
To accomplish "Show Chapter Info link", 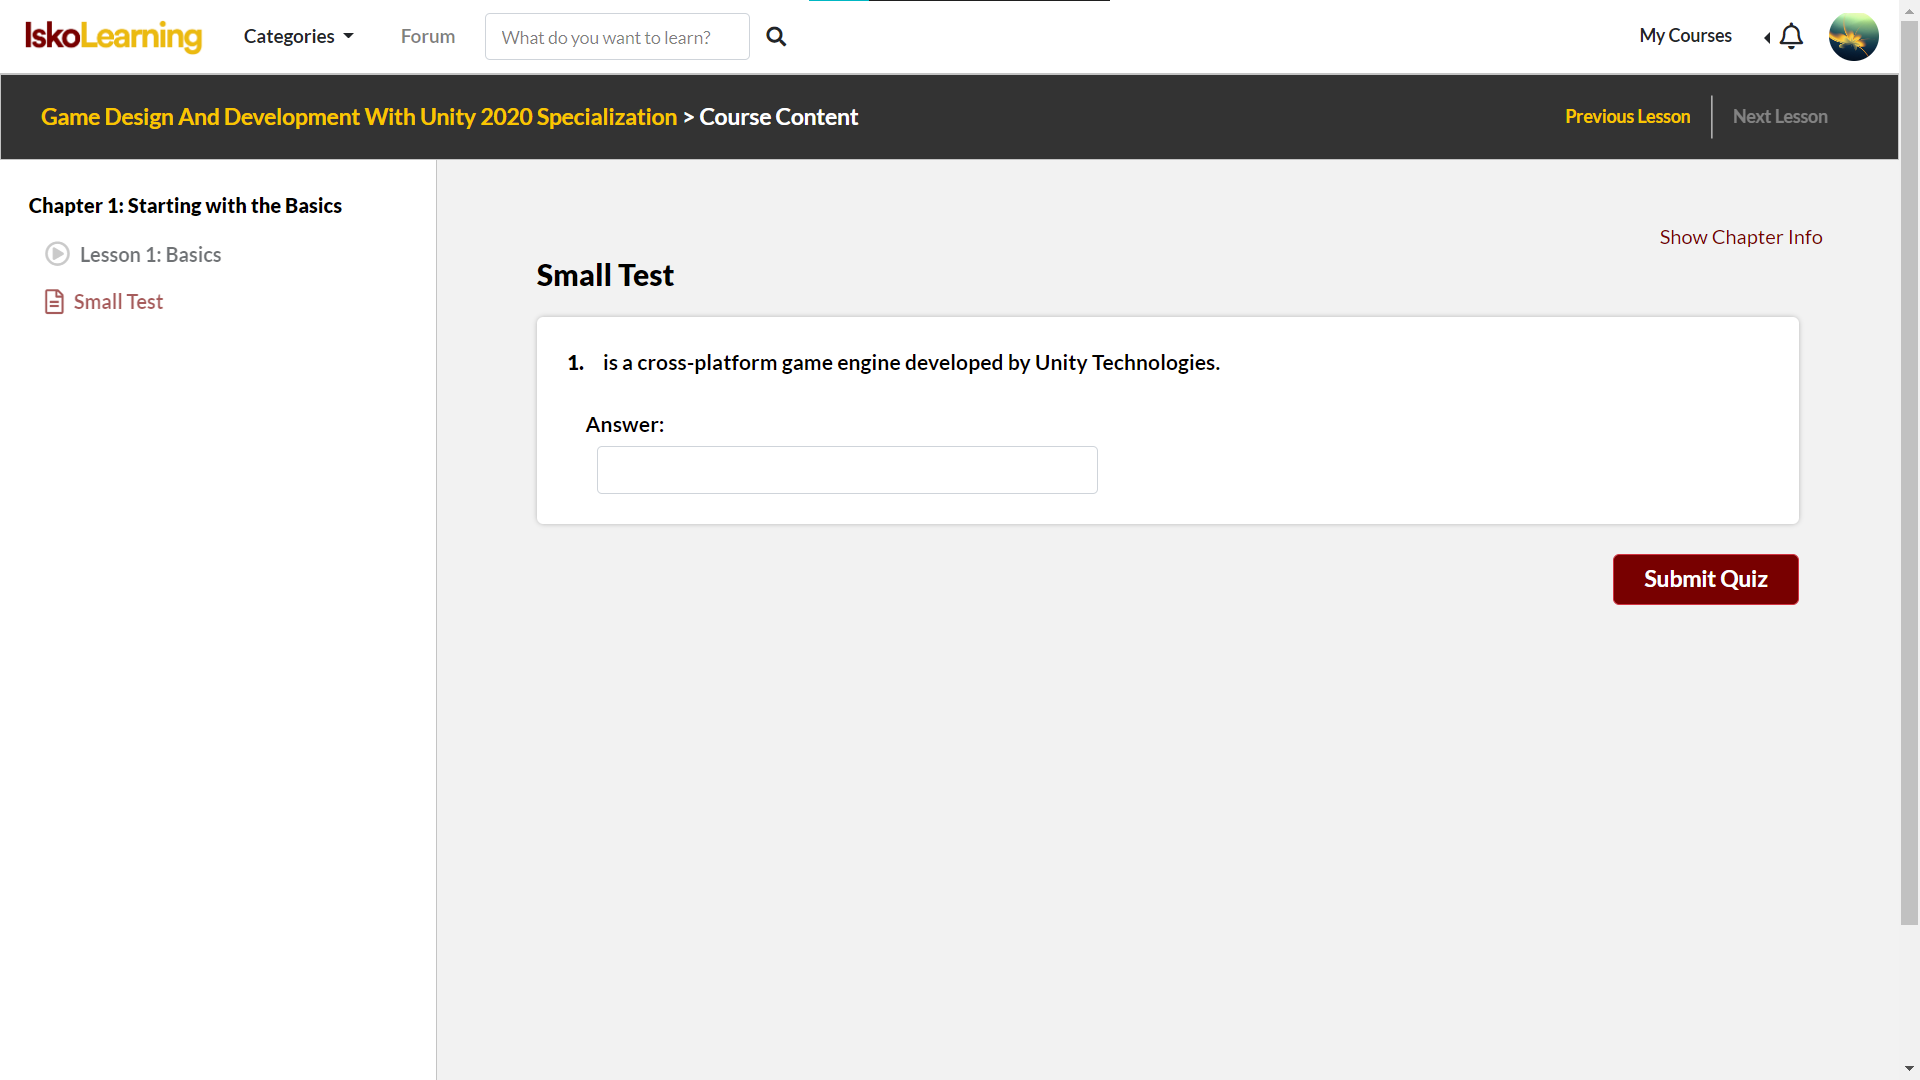I will click(x=1740, y=237).
